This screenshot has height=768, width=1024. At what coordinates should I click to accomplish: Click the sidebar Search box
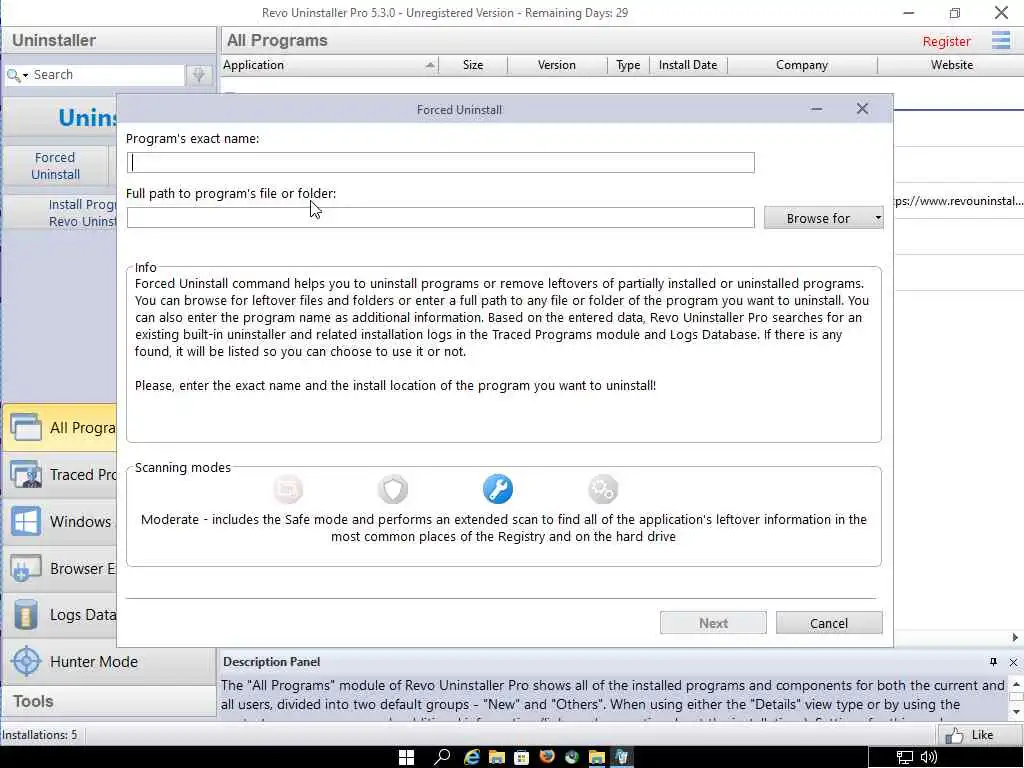(x=106, y=75)
